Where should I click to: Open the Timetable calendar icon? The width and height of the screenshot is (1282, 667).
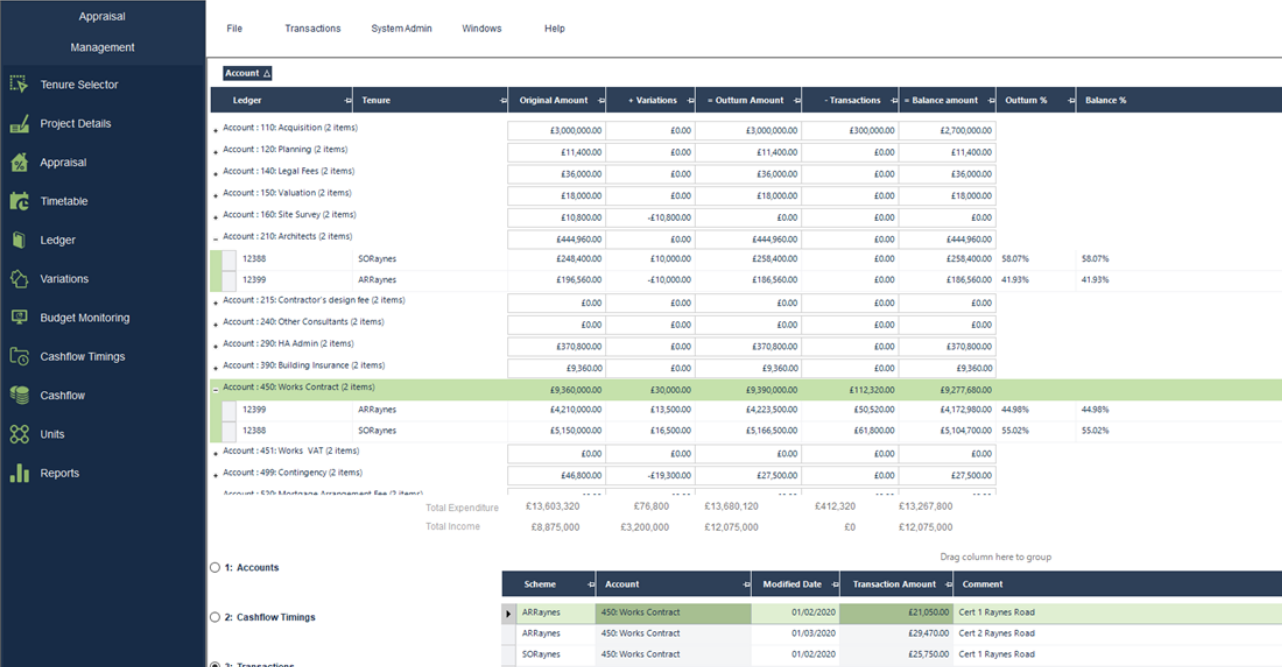coord(19,201)
